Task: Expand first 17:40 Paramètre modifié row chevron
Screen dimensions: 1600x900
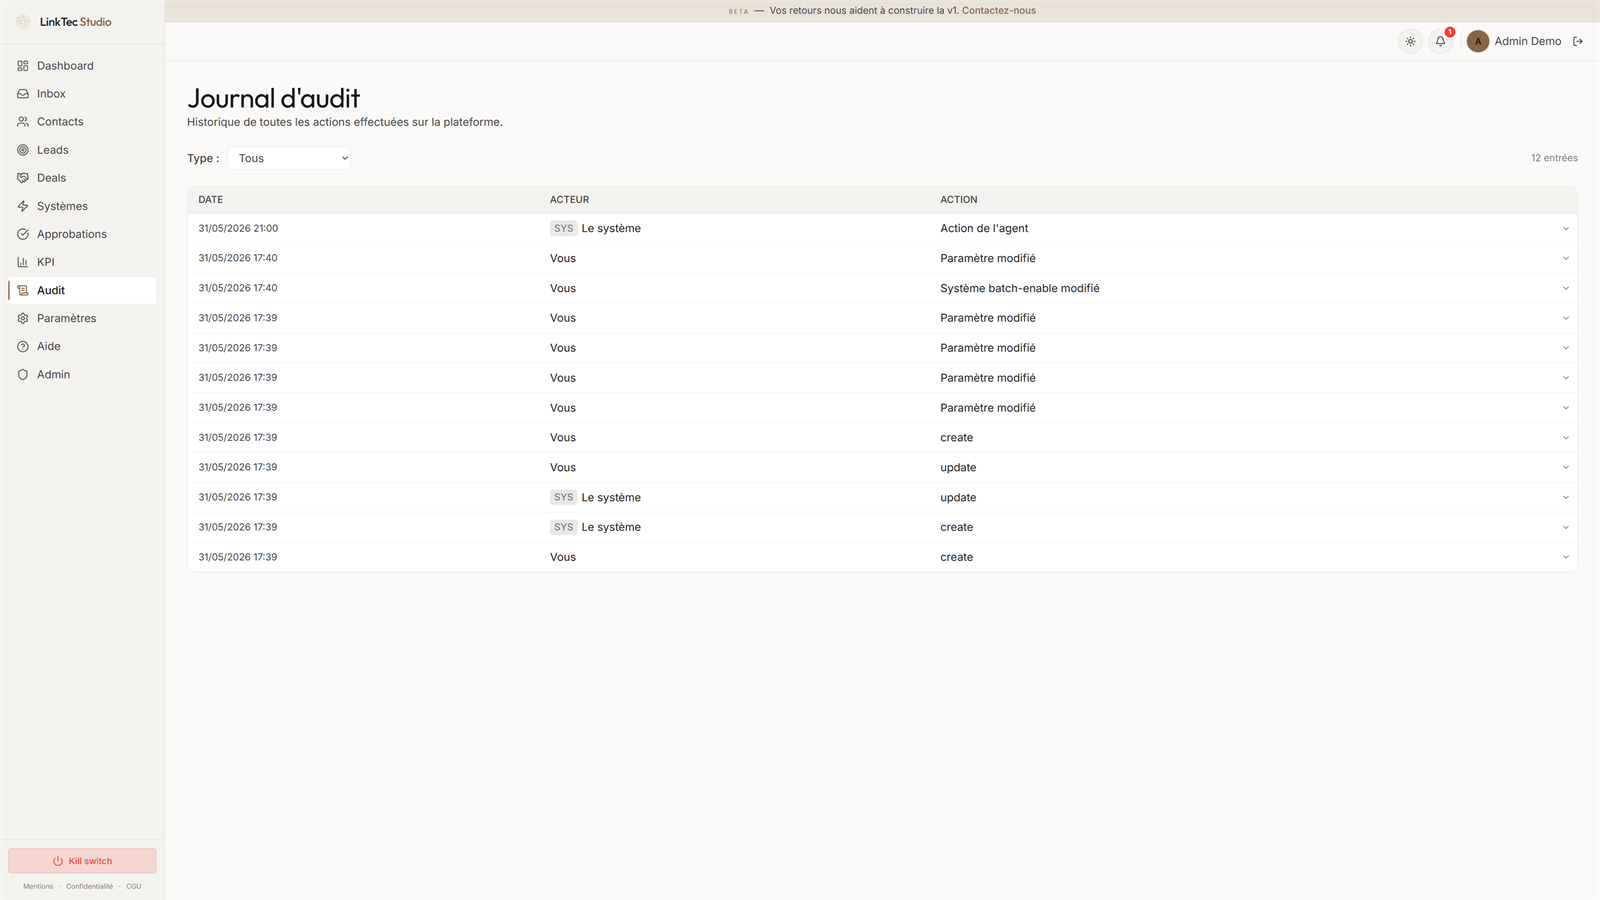Action: pos(1566,258)
